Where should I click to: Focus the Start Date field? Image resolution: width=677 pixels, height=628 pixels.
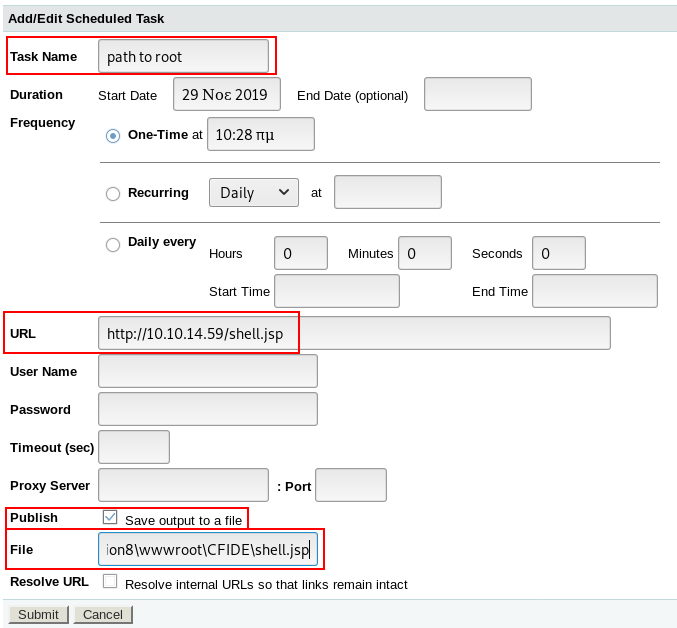227,94
